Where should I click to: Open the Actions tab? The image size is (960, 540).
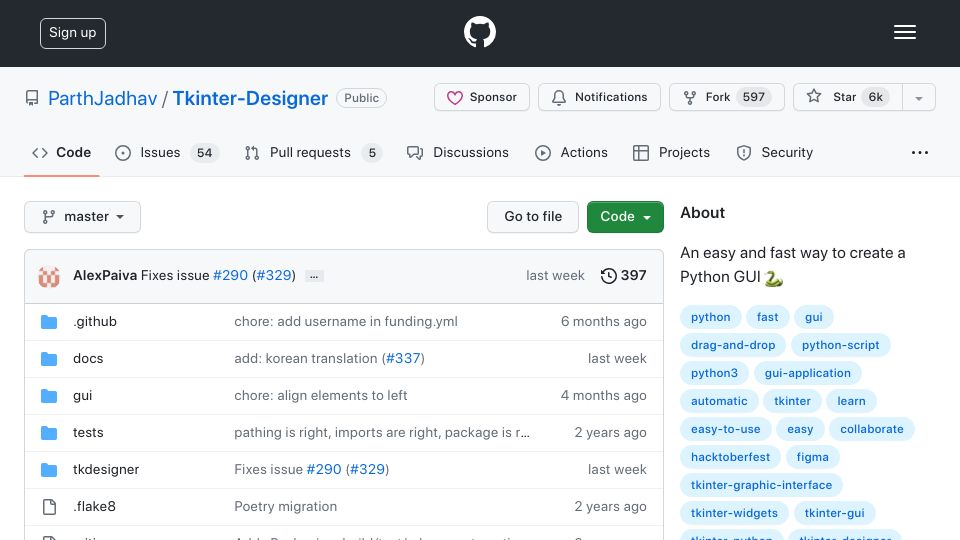point(571,152)
